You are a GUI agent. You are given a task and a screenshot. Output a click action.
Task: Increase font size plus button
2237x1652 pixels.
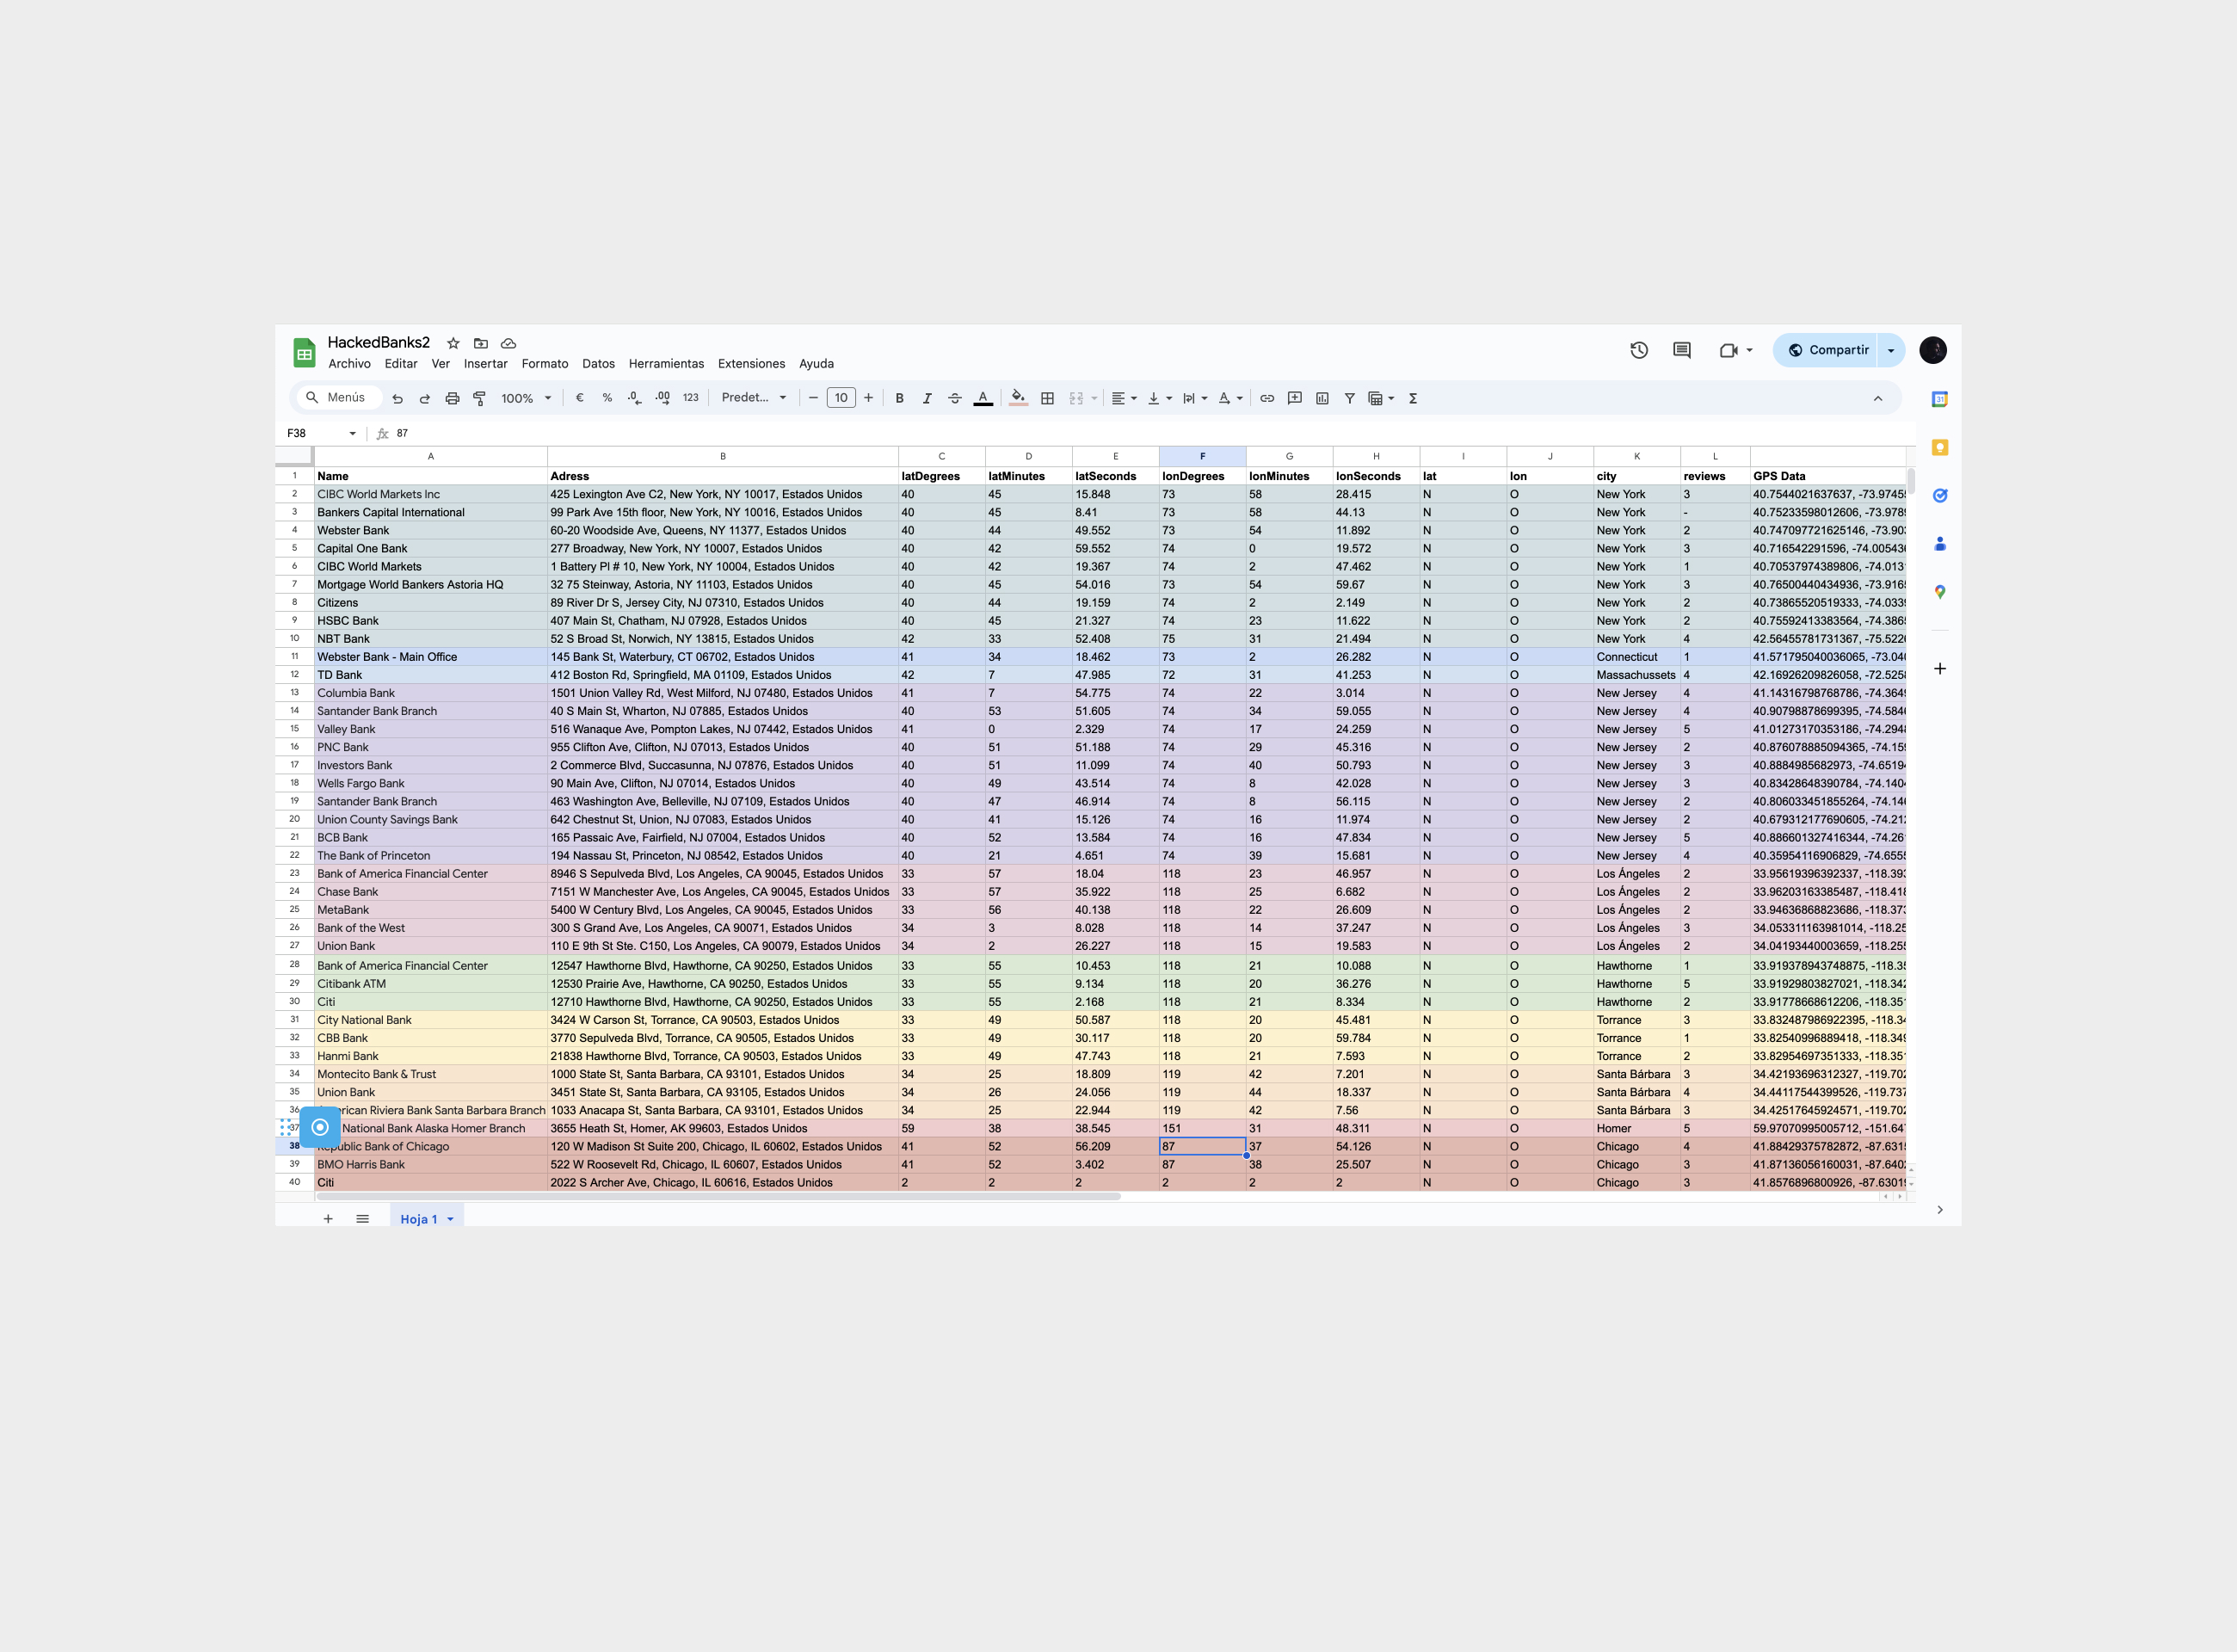[868, 398]
